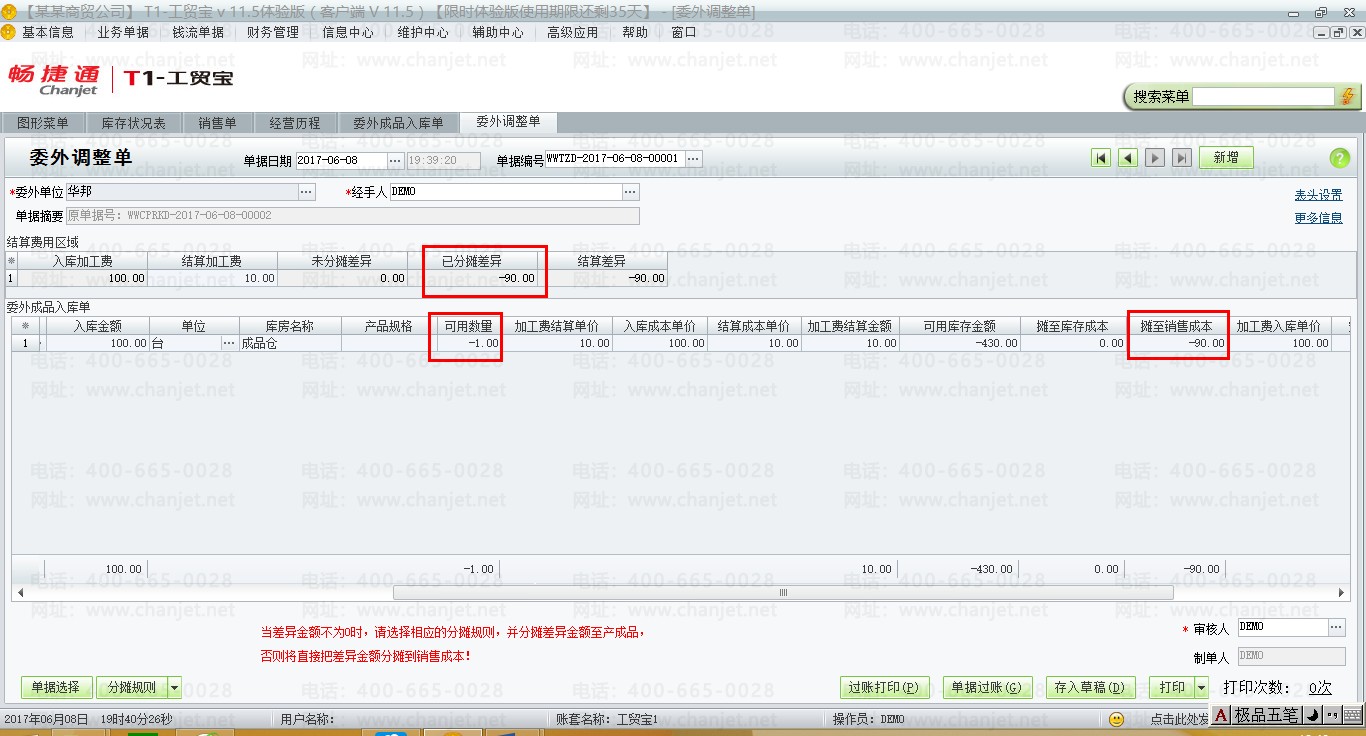
Task: Open the 业务单据 menu
Action: point(123,32)
